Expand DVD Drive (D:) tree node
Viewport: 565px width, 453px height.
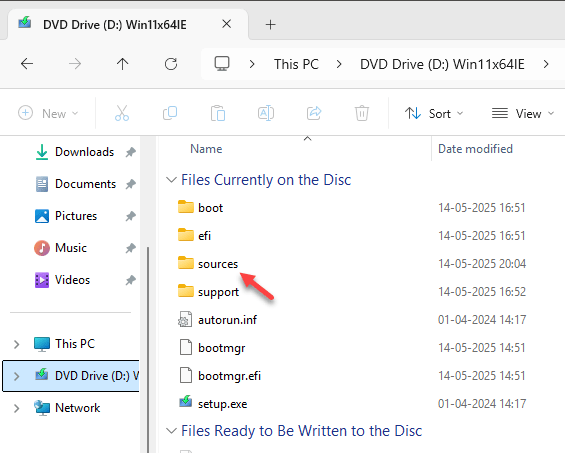click(x=17, y=376)
